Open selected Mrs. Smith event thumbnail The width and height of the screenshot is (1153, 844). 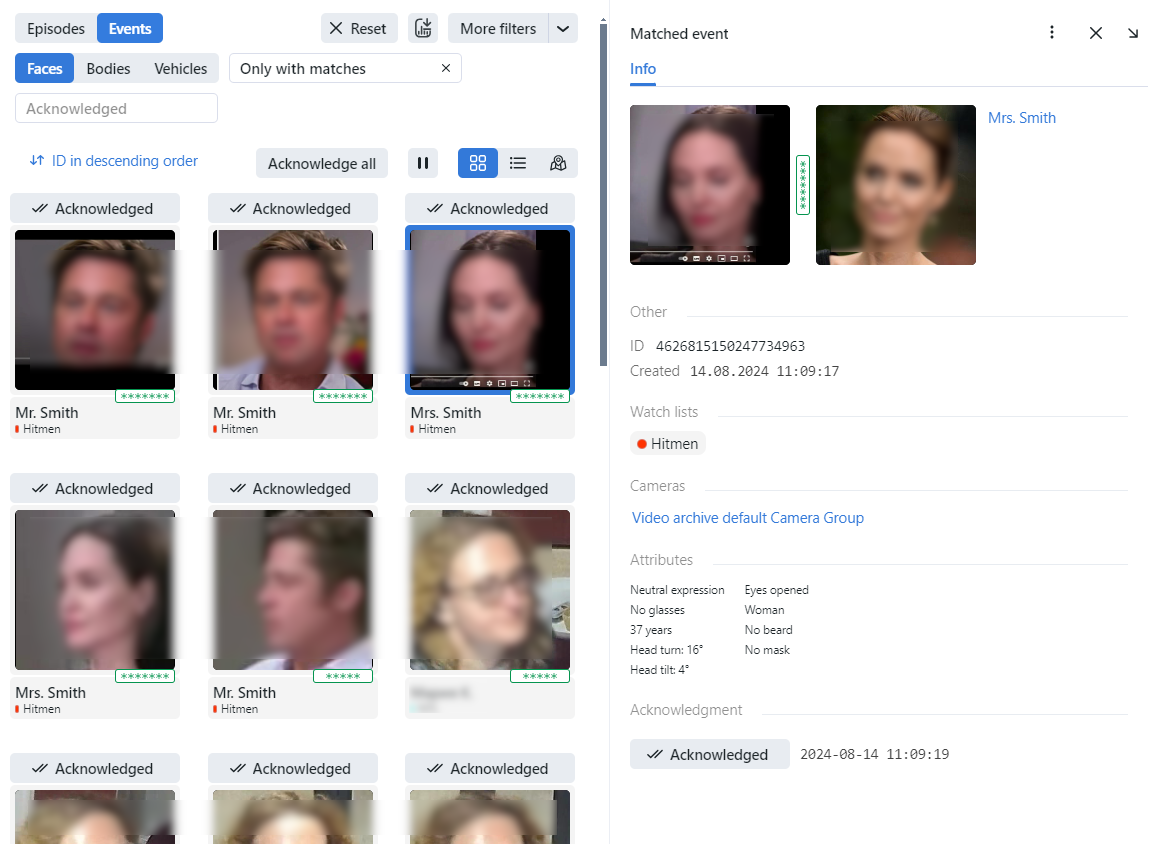coord(490,310)
